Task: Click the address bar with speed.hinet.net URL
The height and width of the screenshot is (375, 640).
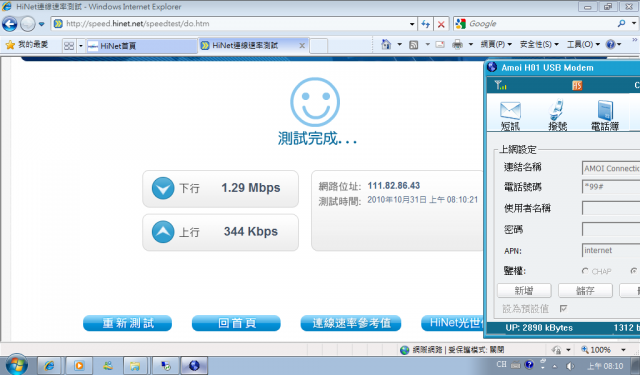Action: [x=233, y=24]
